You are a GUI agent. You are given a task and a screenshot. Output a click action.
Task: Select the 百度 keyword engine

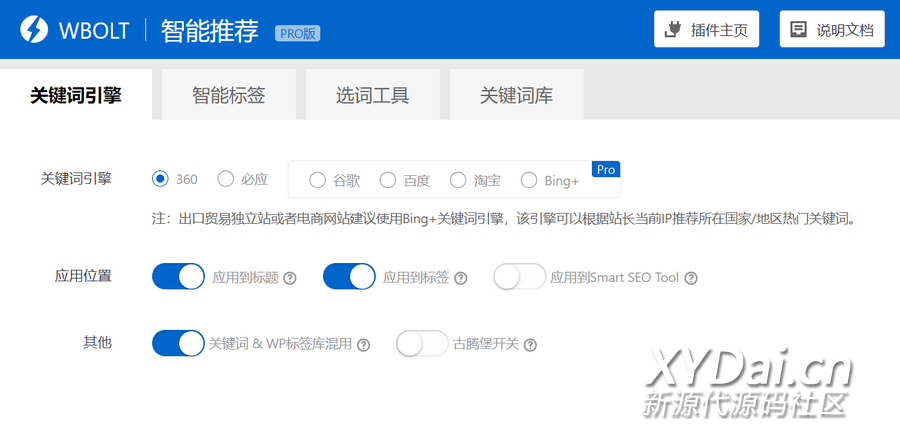click(x=388, y=181)
